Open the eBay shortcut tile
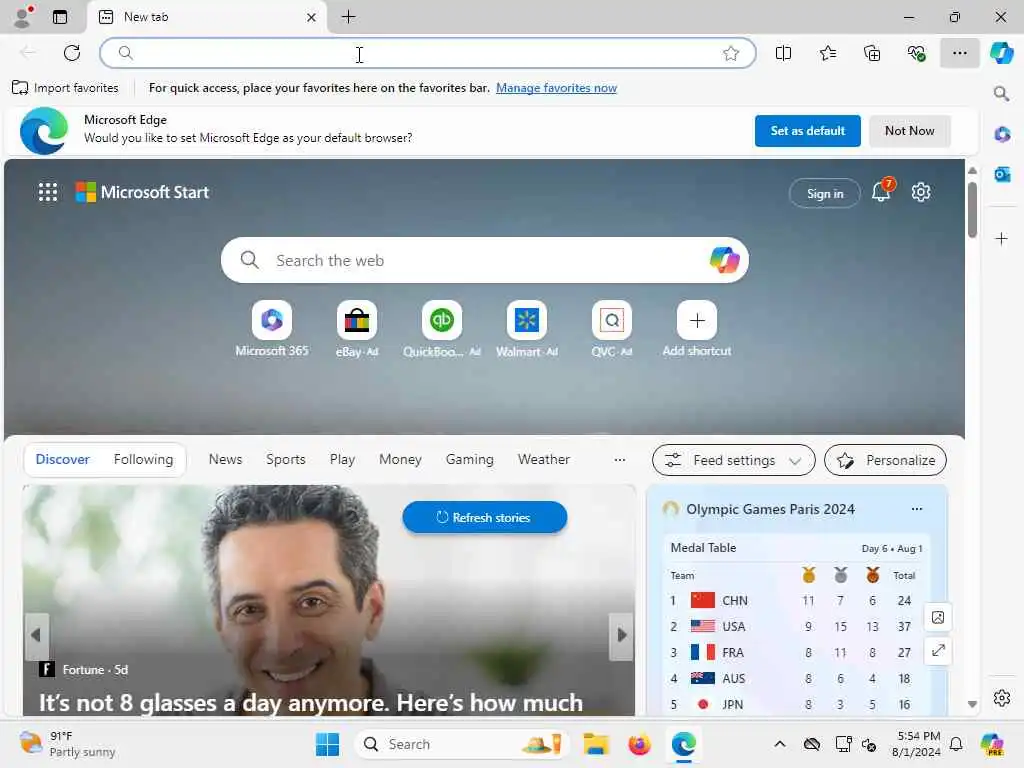This screenshot has height=768, width=1024. tap(357, 329)
